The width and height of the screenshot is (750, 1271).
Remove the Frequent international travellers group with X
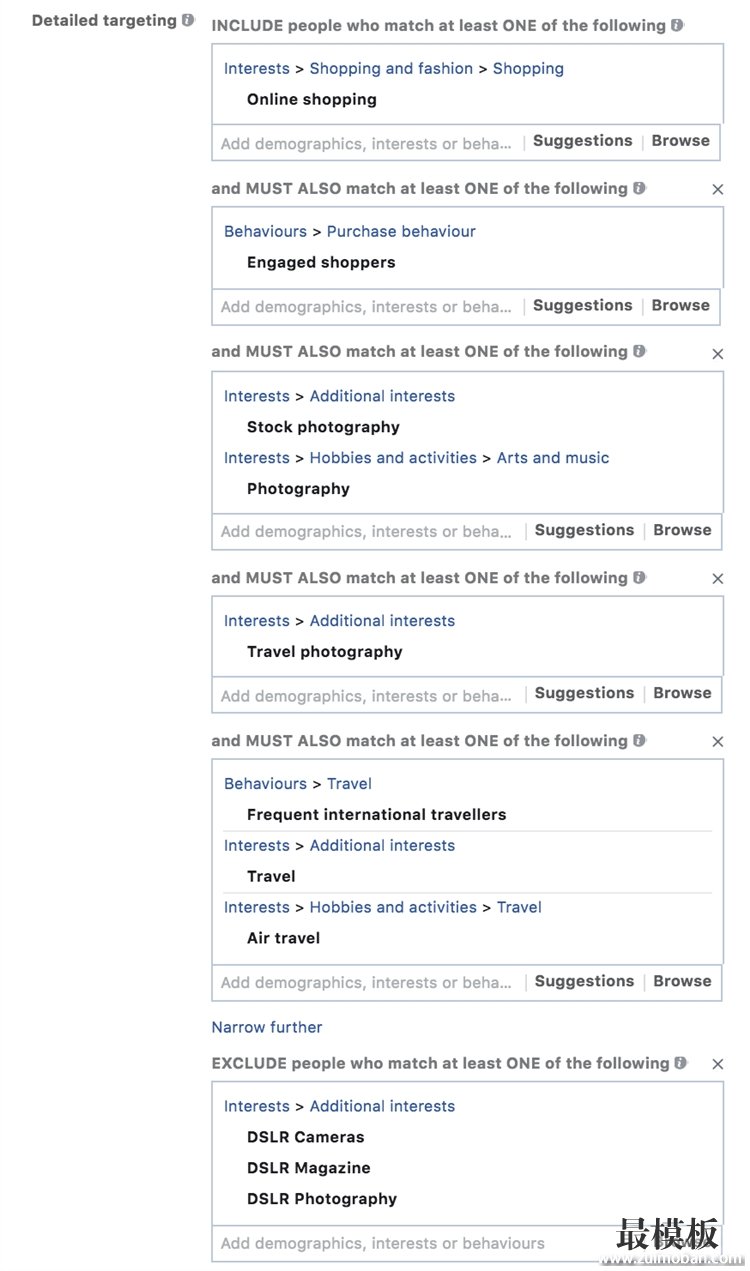pyautogui.click(x=717, y=742)
